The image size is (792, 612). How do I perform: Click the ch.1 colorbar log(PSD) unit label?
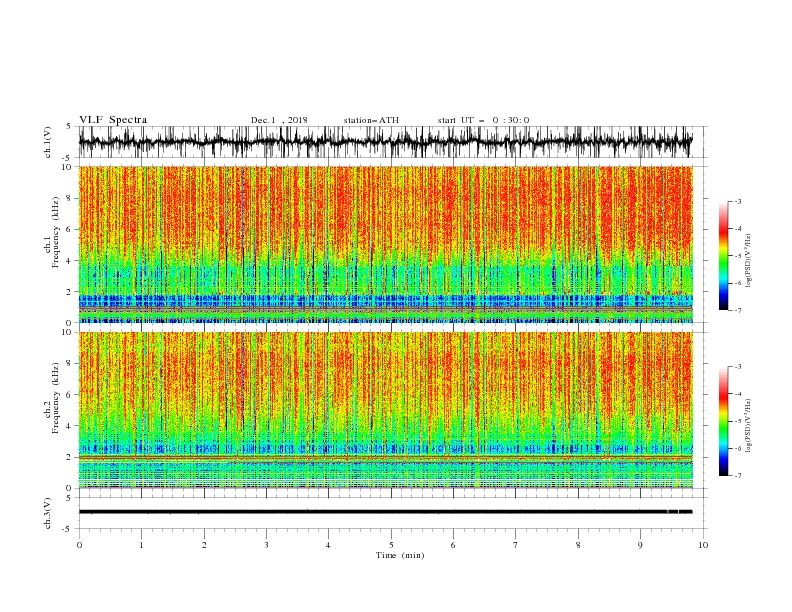[749, 262]
